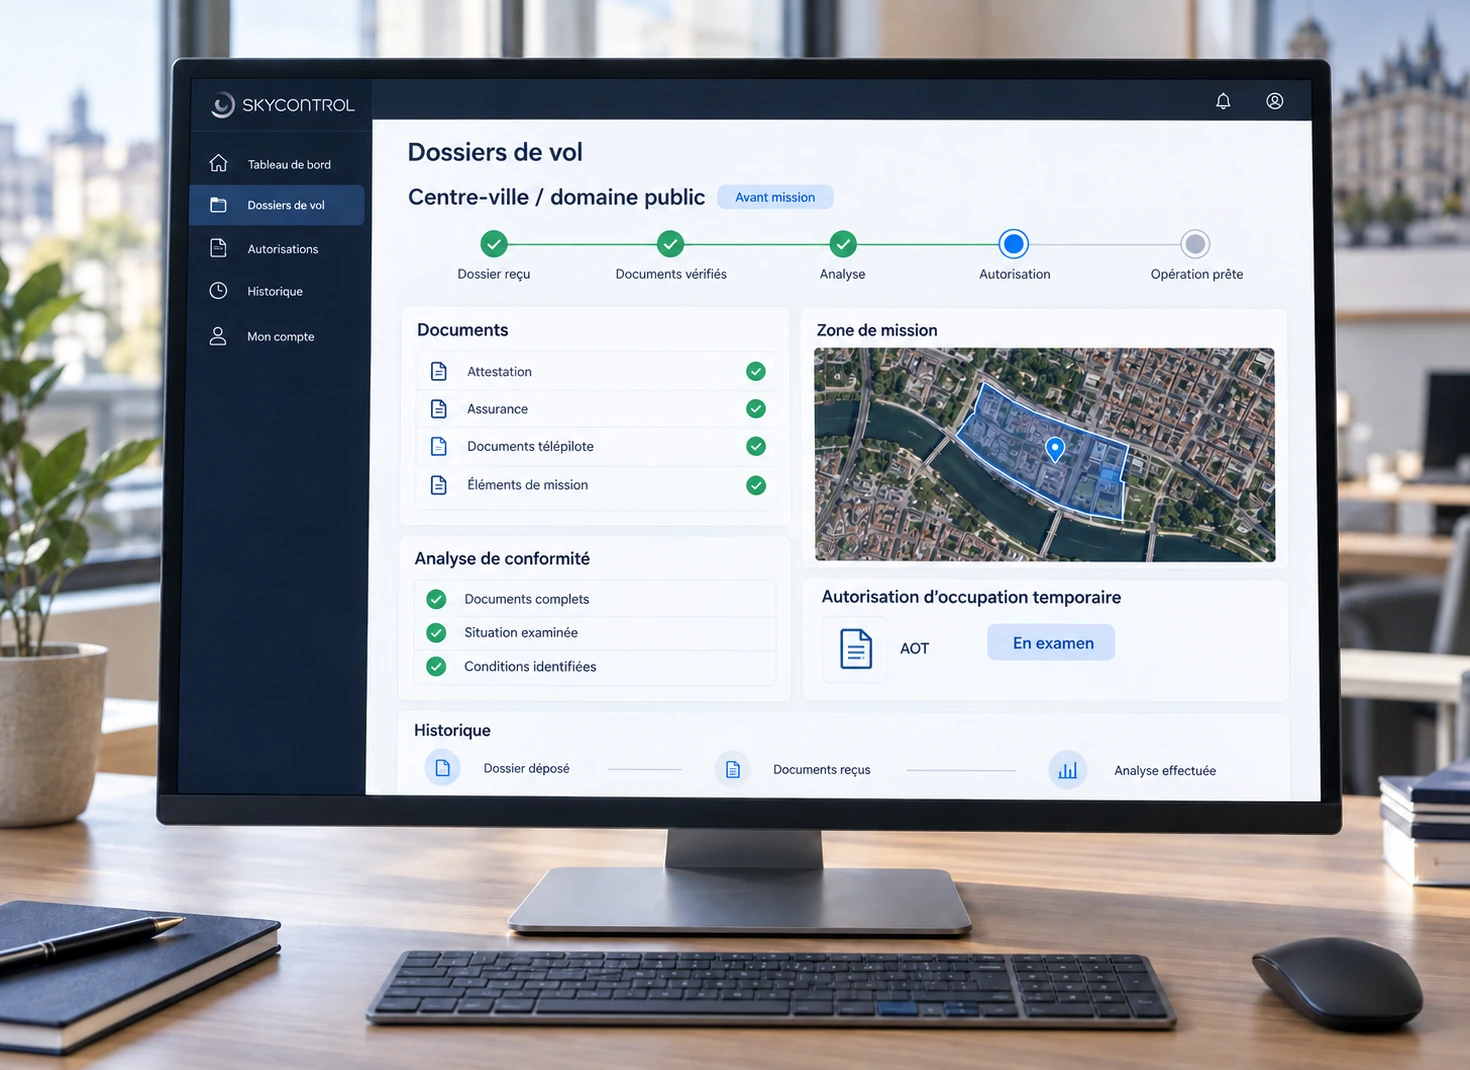Click the check icon beside Documents complets
1470x1070 pixels.
[x=436, y=599]
